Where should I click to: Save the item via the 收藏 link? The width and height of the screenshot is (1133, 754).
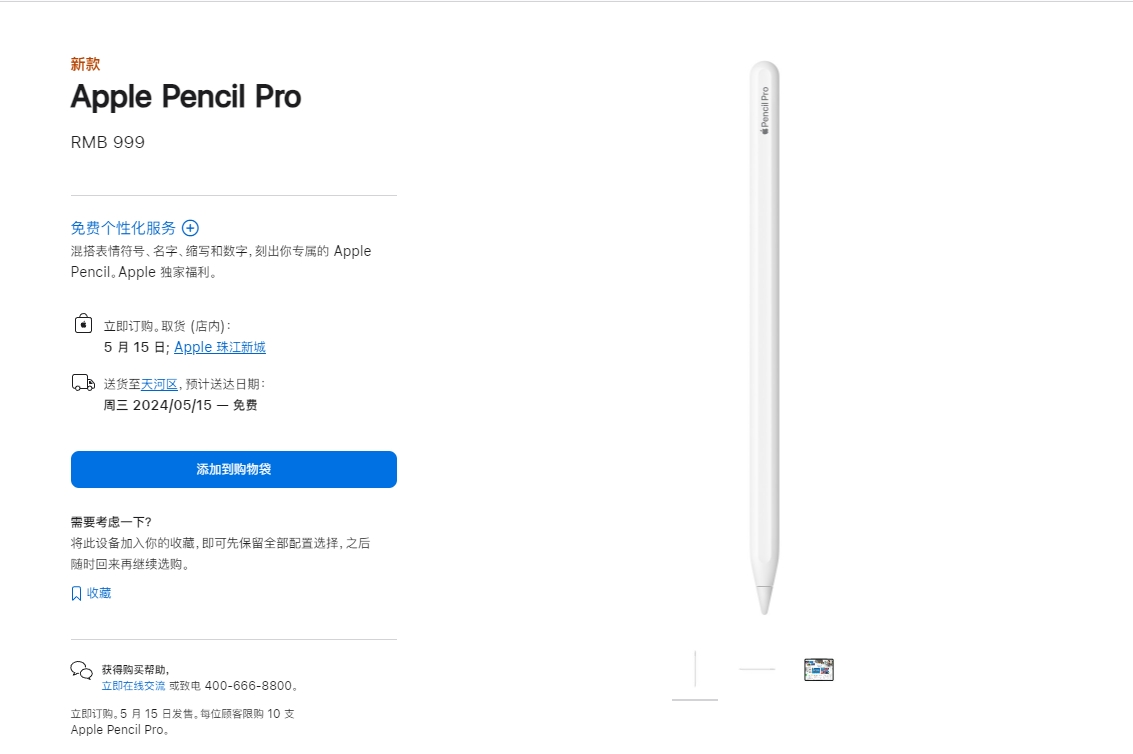point(99,593)
